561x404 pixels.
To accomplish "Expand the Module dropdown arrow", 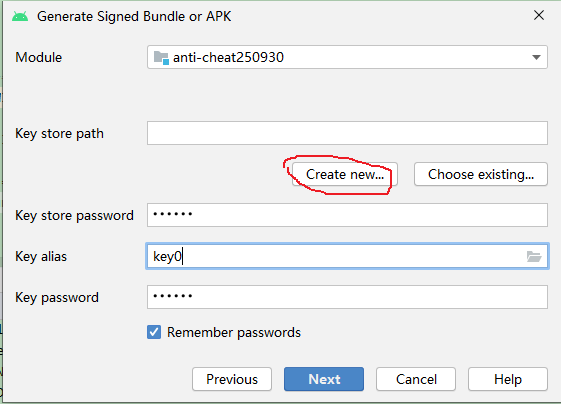I will [x=536, y=57].
